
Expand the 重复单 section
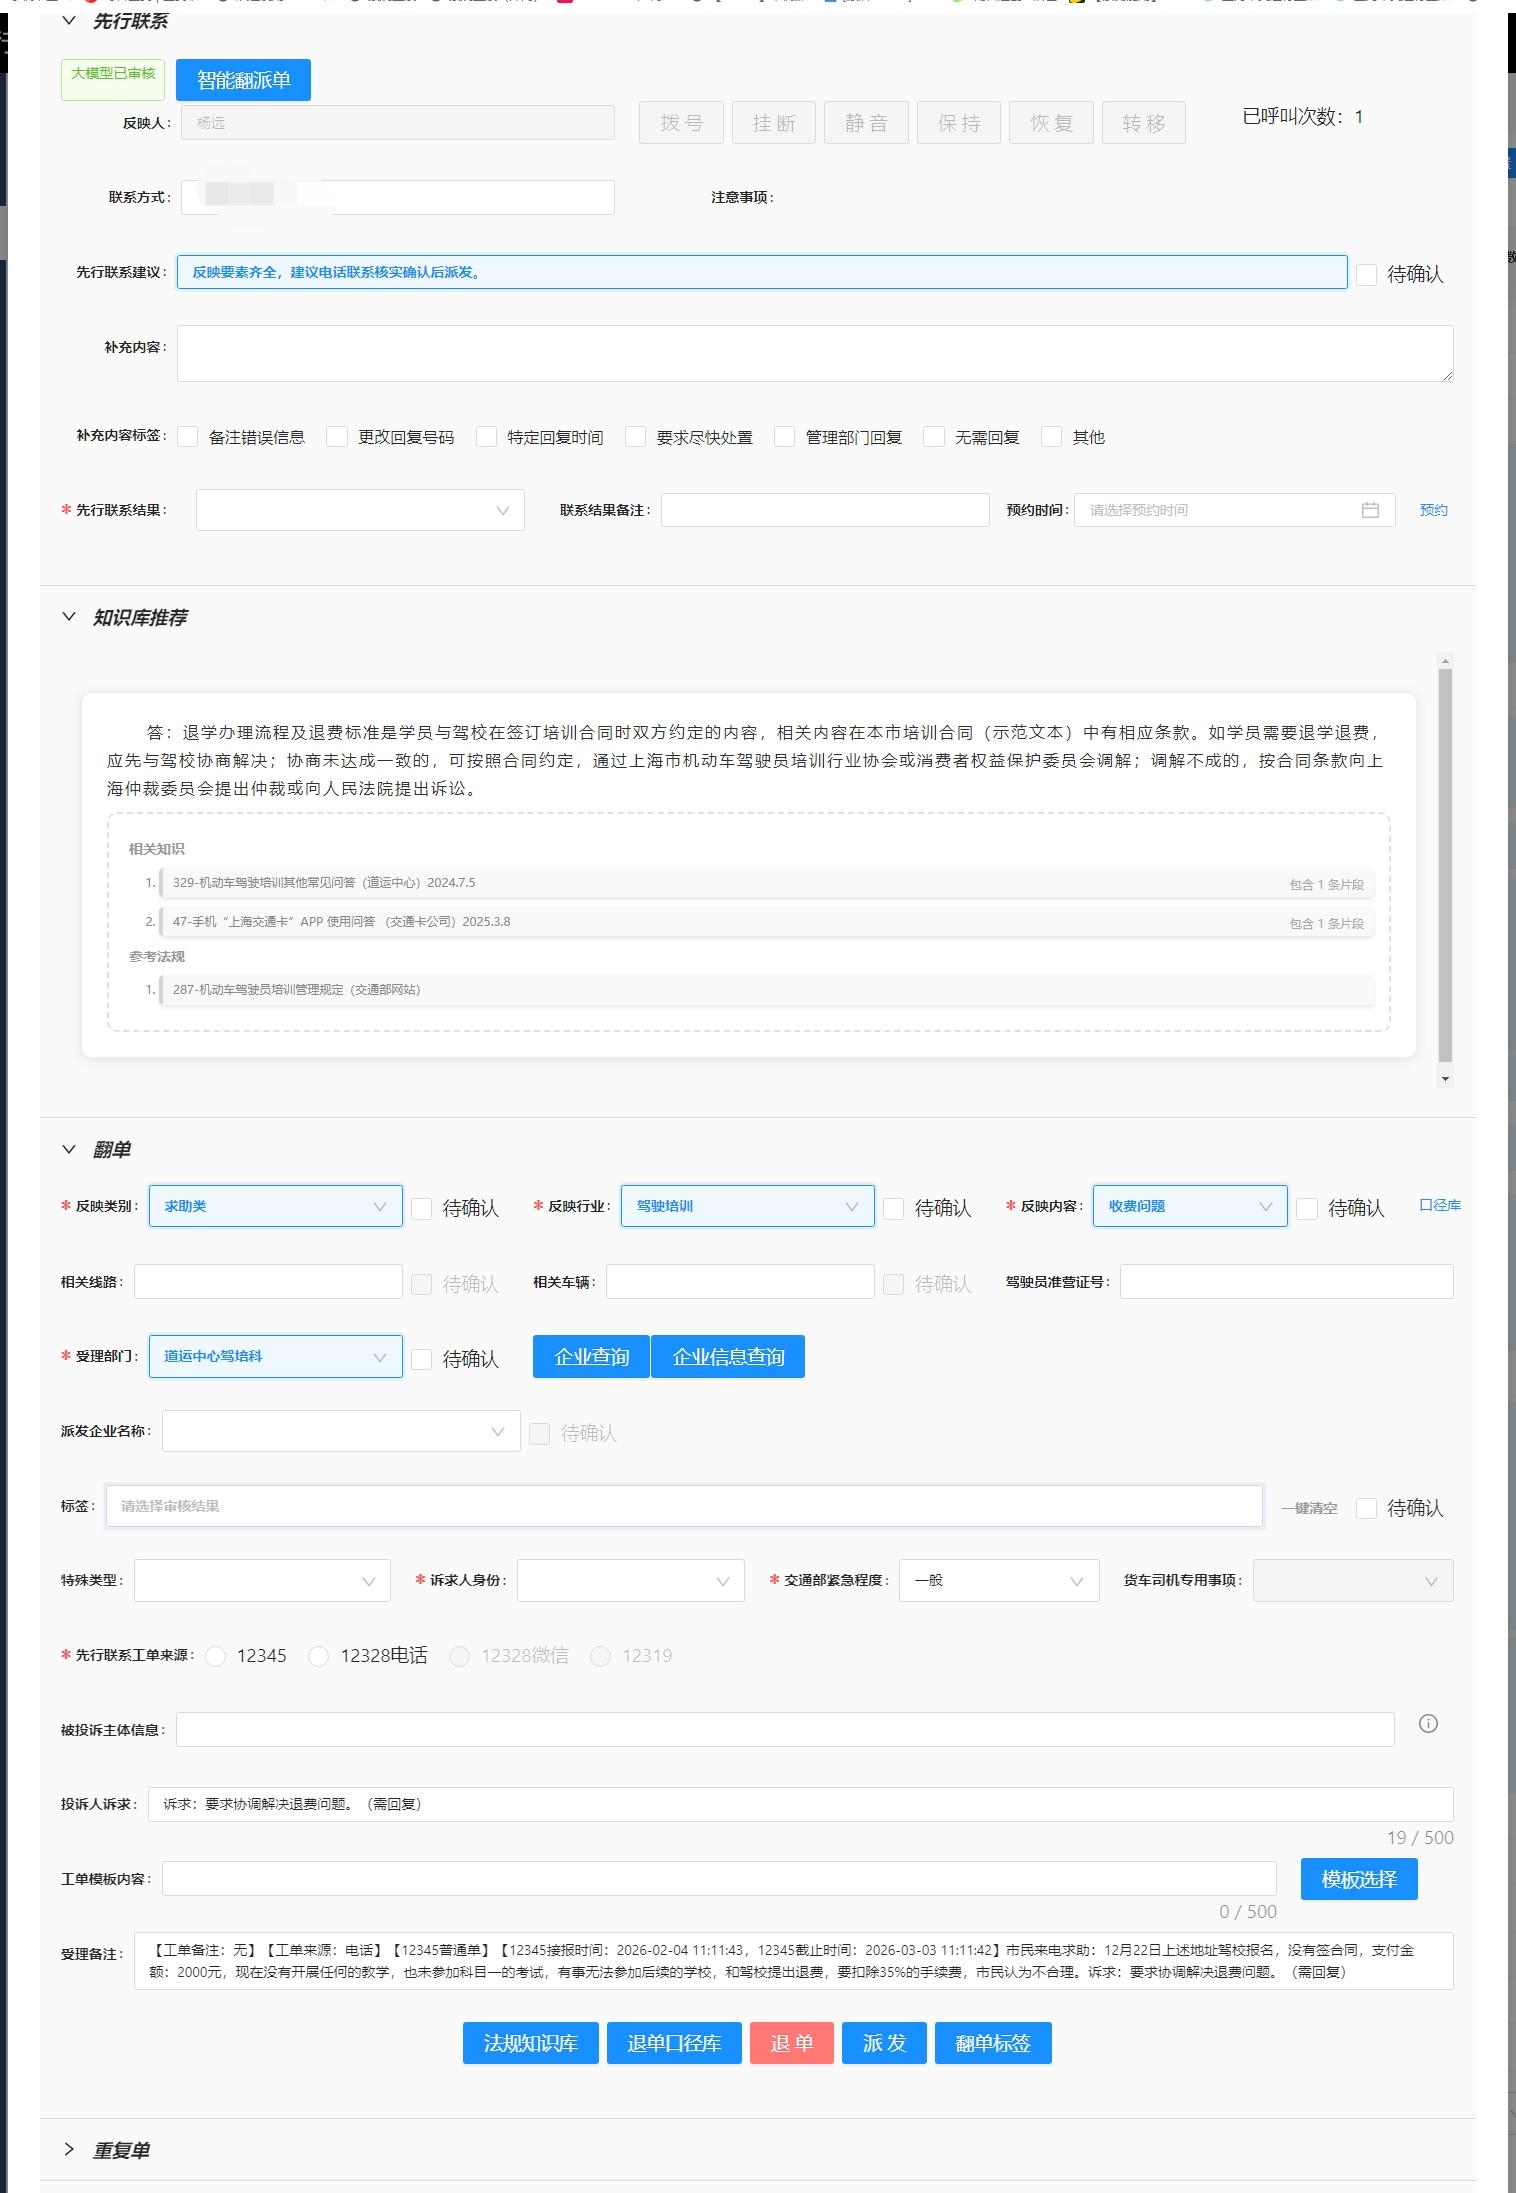click(69, 2149)
